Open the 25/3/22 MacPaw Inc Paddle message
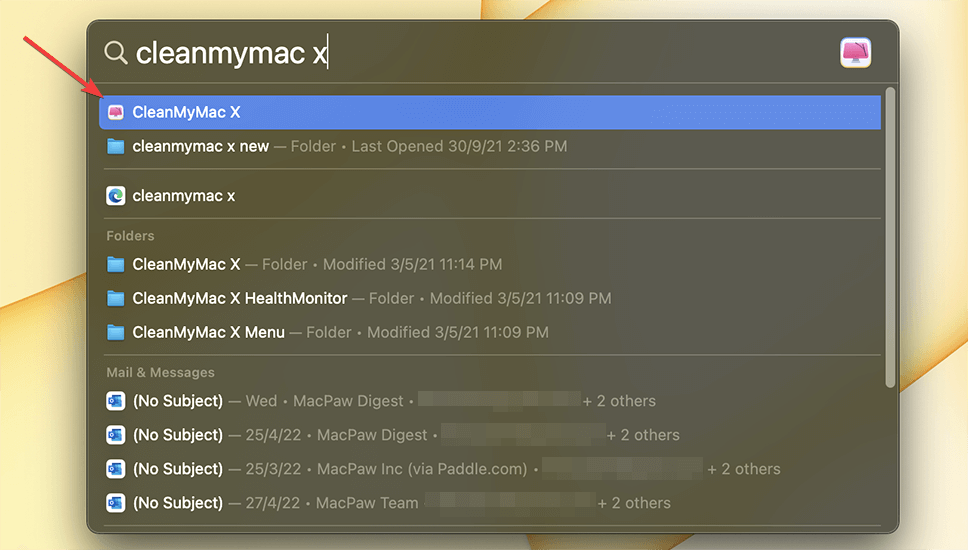This screenshot has height=550, width=968. pyautogui.click(x=490, y=469)
